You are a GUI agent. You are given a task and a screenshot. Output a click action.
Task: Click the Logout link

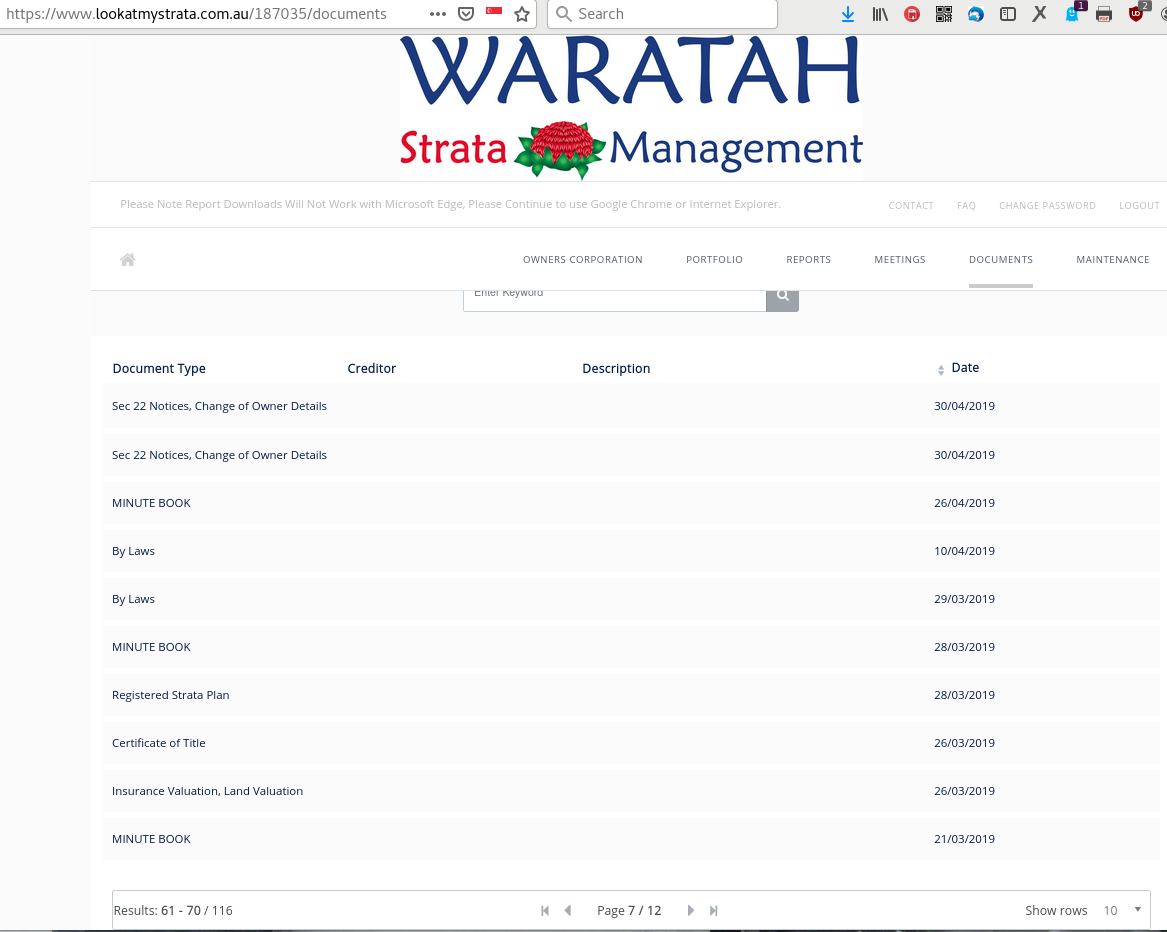point(1139,205)
